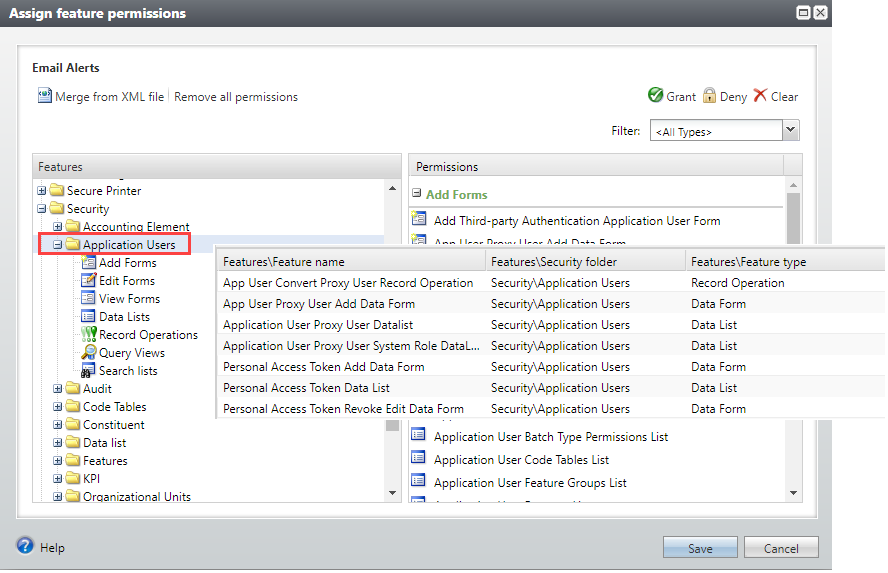Click the Add Forms tree icon
The width and height of the screenshot is (888, 573).
click(88, 262)
